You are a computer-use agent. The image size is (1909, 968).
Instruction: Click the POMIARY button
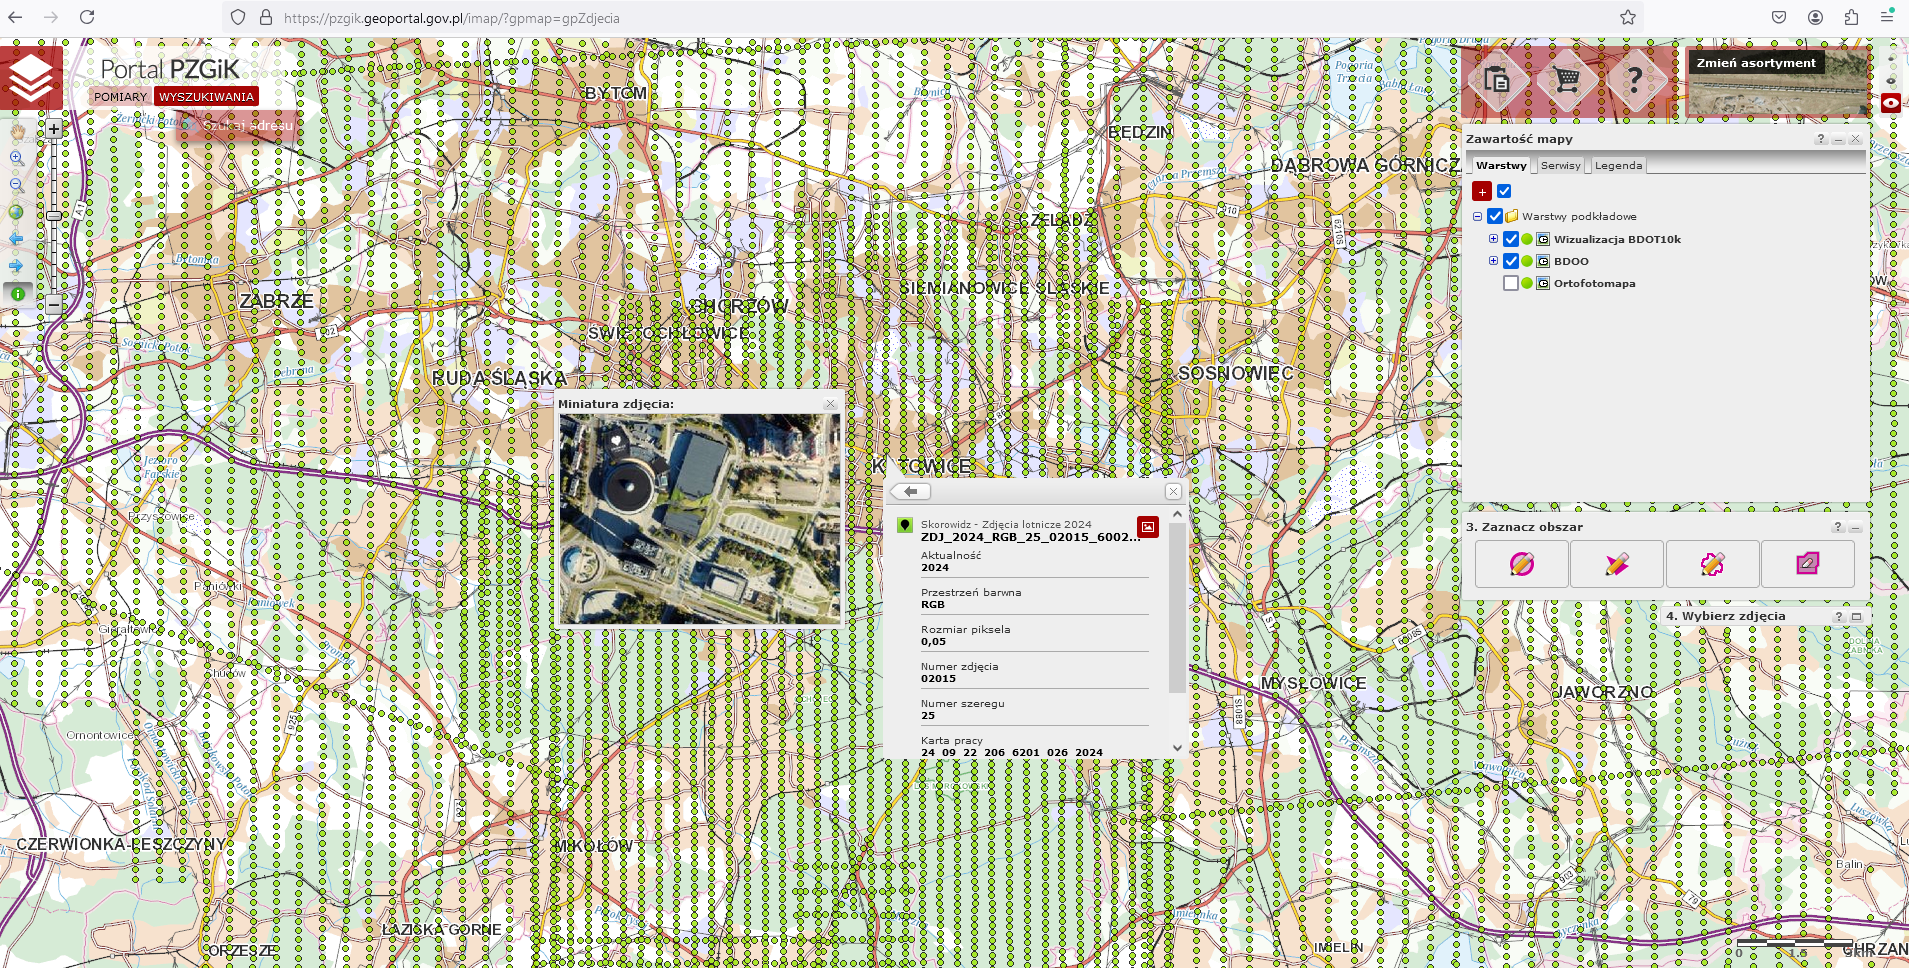[x=120, y=97]
